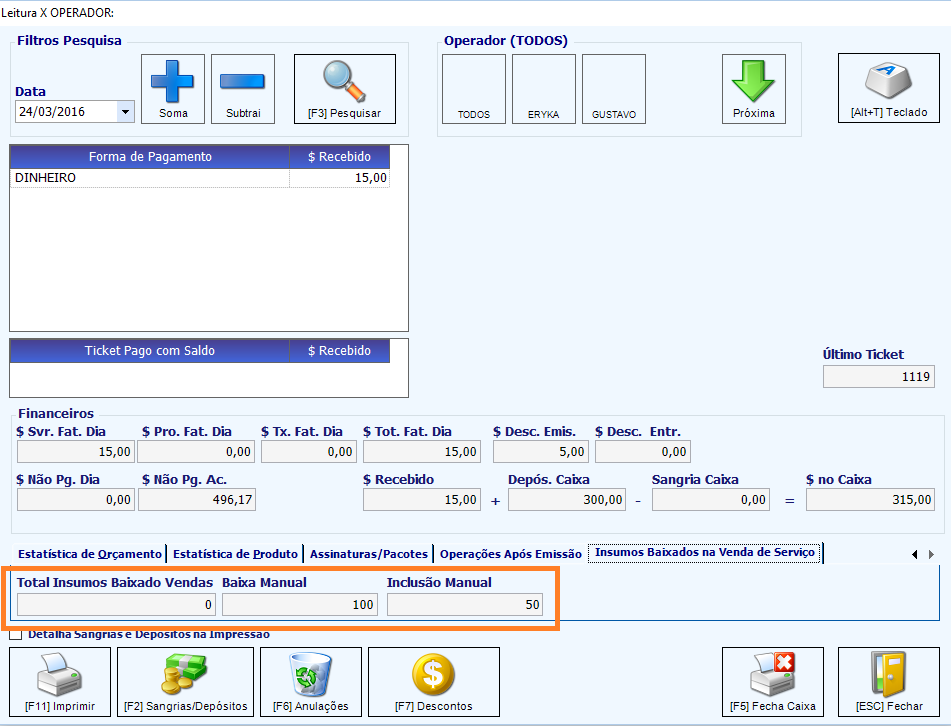Click the blue minus Subtrai button
Image resolution: width=951 pixels, height=726 pixels.
pyautogui.click(x=243, y=89)
